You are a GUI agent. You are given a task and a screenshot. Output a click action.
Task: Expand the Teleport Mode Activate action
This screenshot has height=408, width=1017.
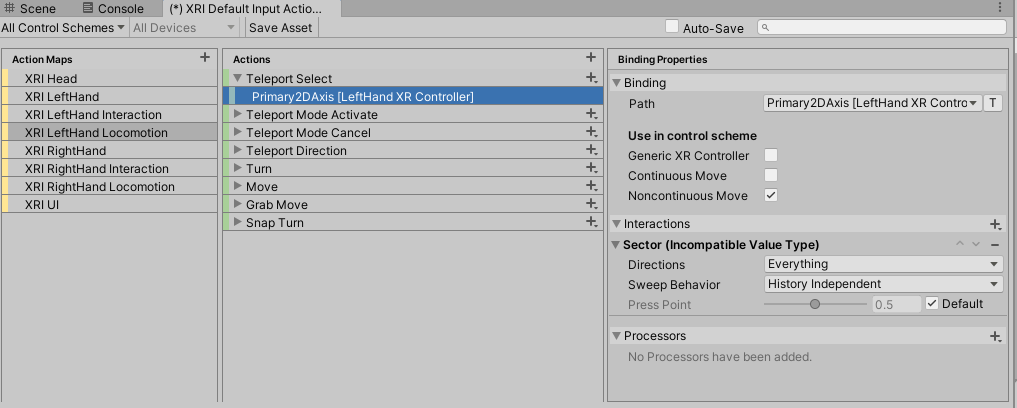[x=238, y=115]
